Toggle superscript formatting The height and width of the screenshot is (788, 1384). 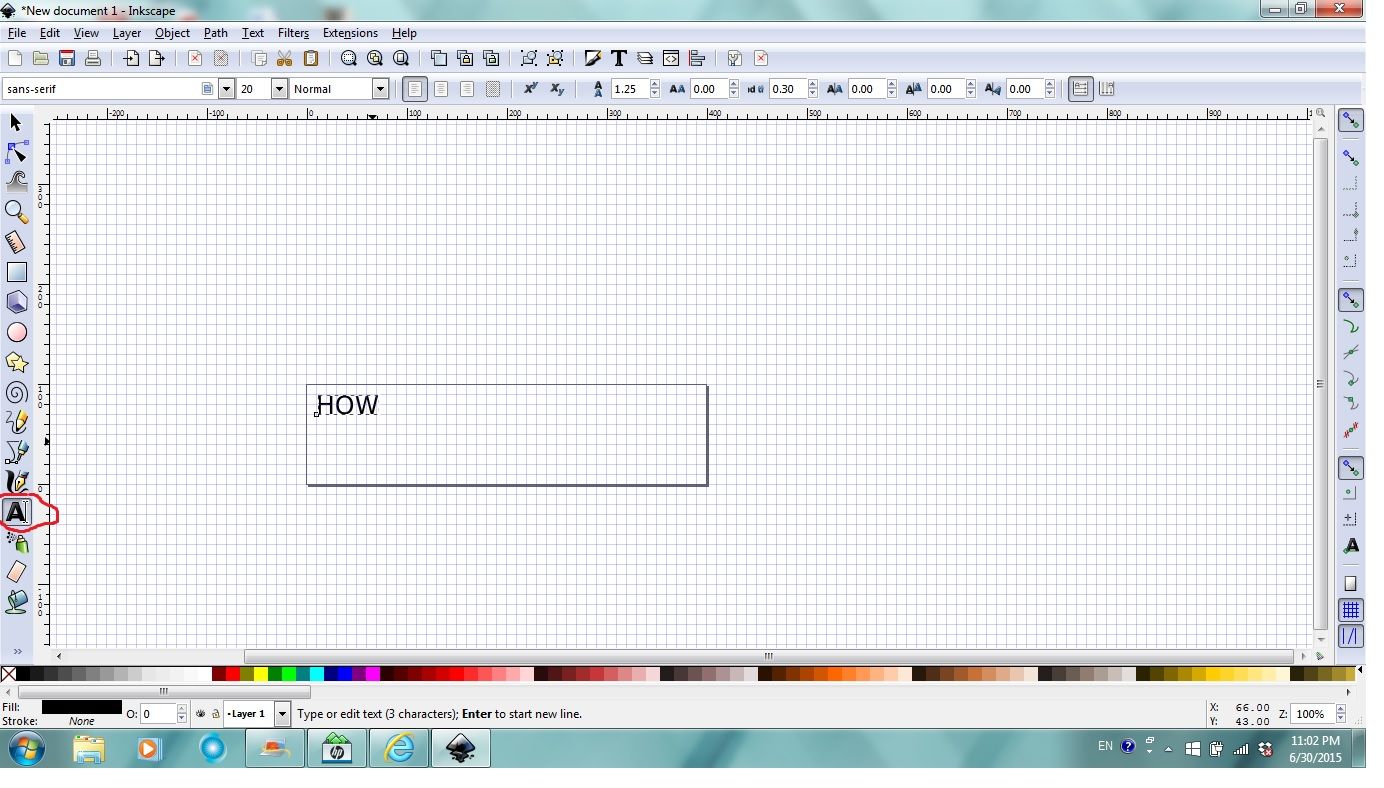(530, 89)
